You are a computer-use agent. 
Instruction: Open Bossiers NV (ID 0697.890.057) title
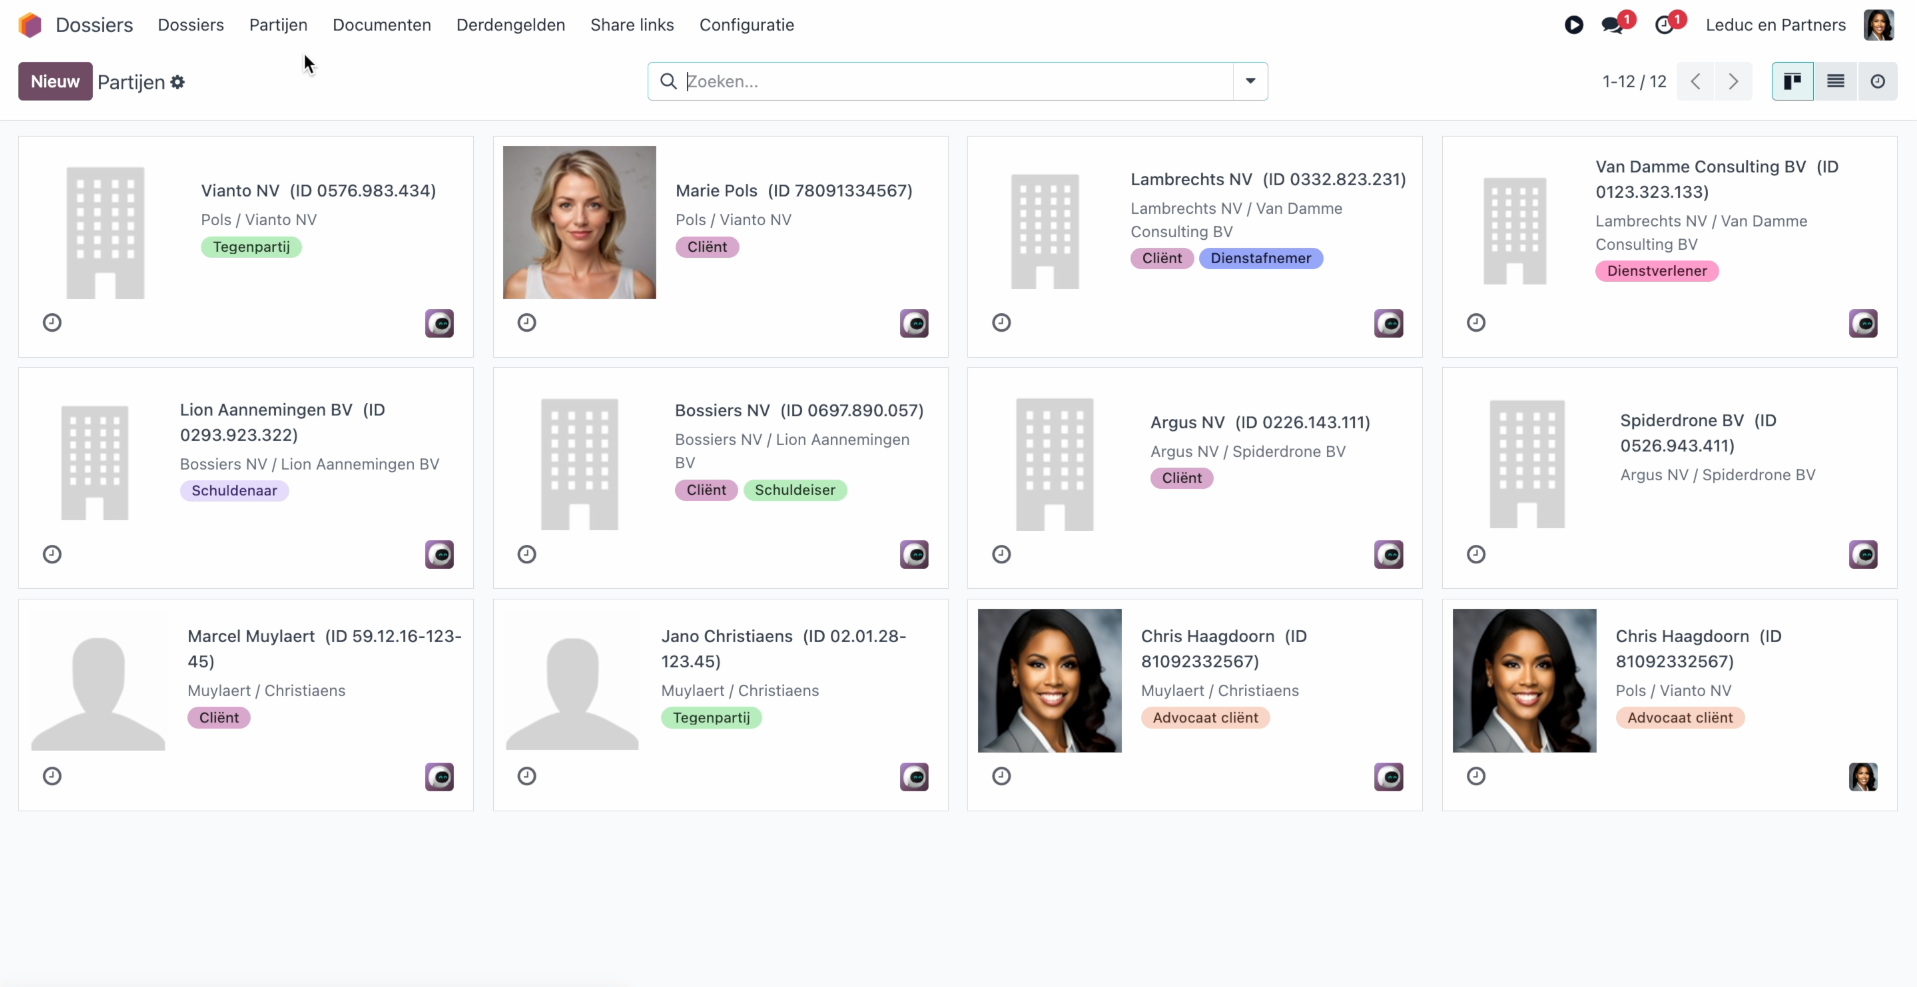pyautogui.click(x=799, y=410)
